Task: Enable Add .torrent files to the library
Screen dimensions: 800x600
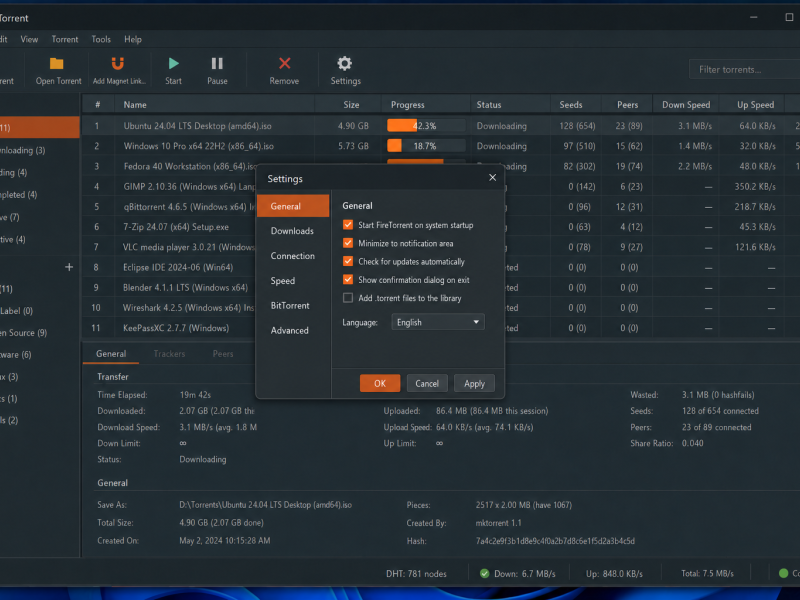Action: pyautogui.click(x=348, y=298)
